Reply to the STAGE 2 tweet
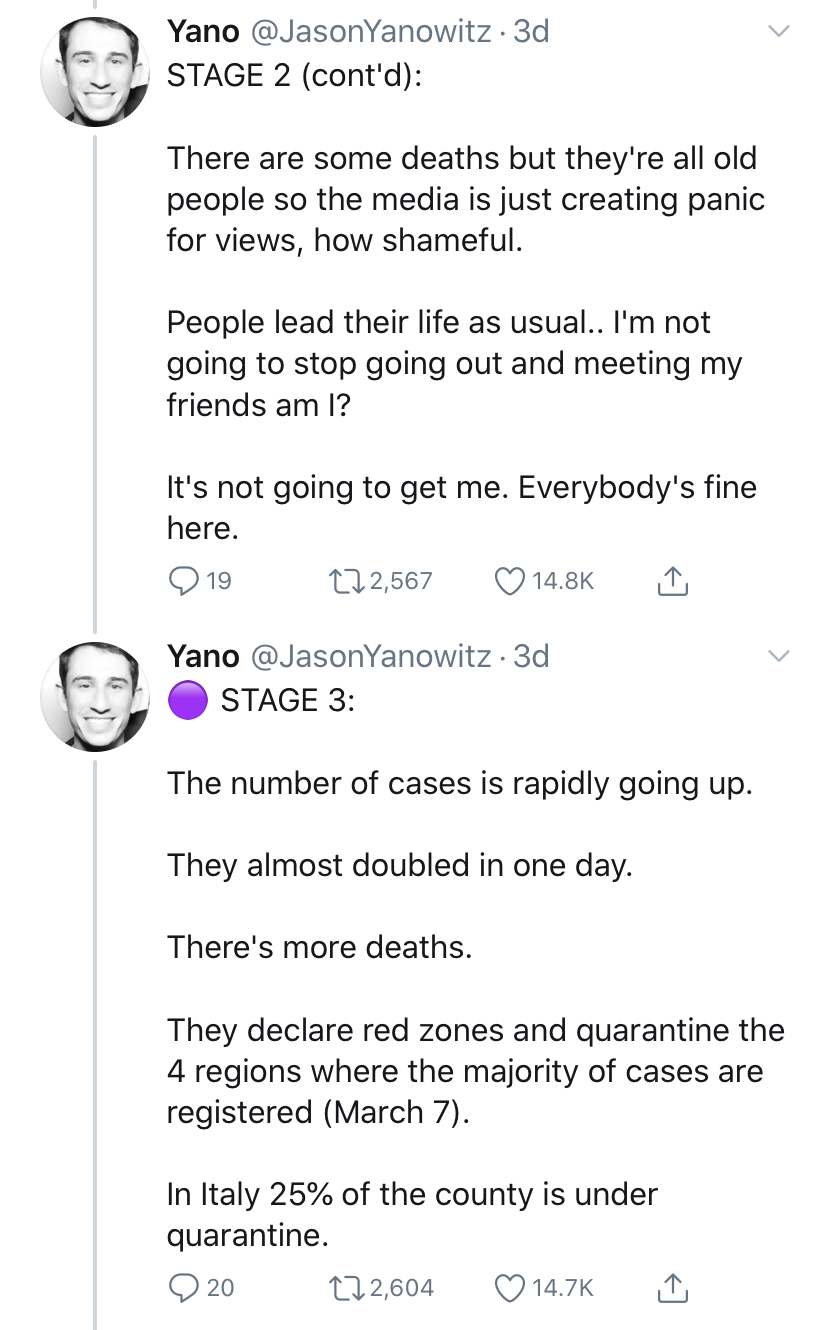 pos(184,580)
